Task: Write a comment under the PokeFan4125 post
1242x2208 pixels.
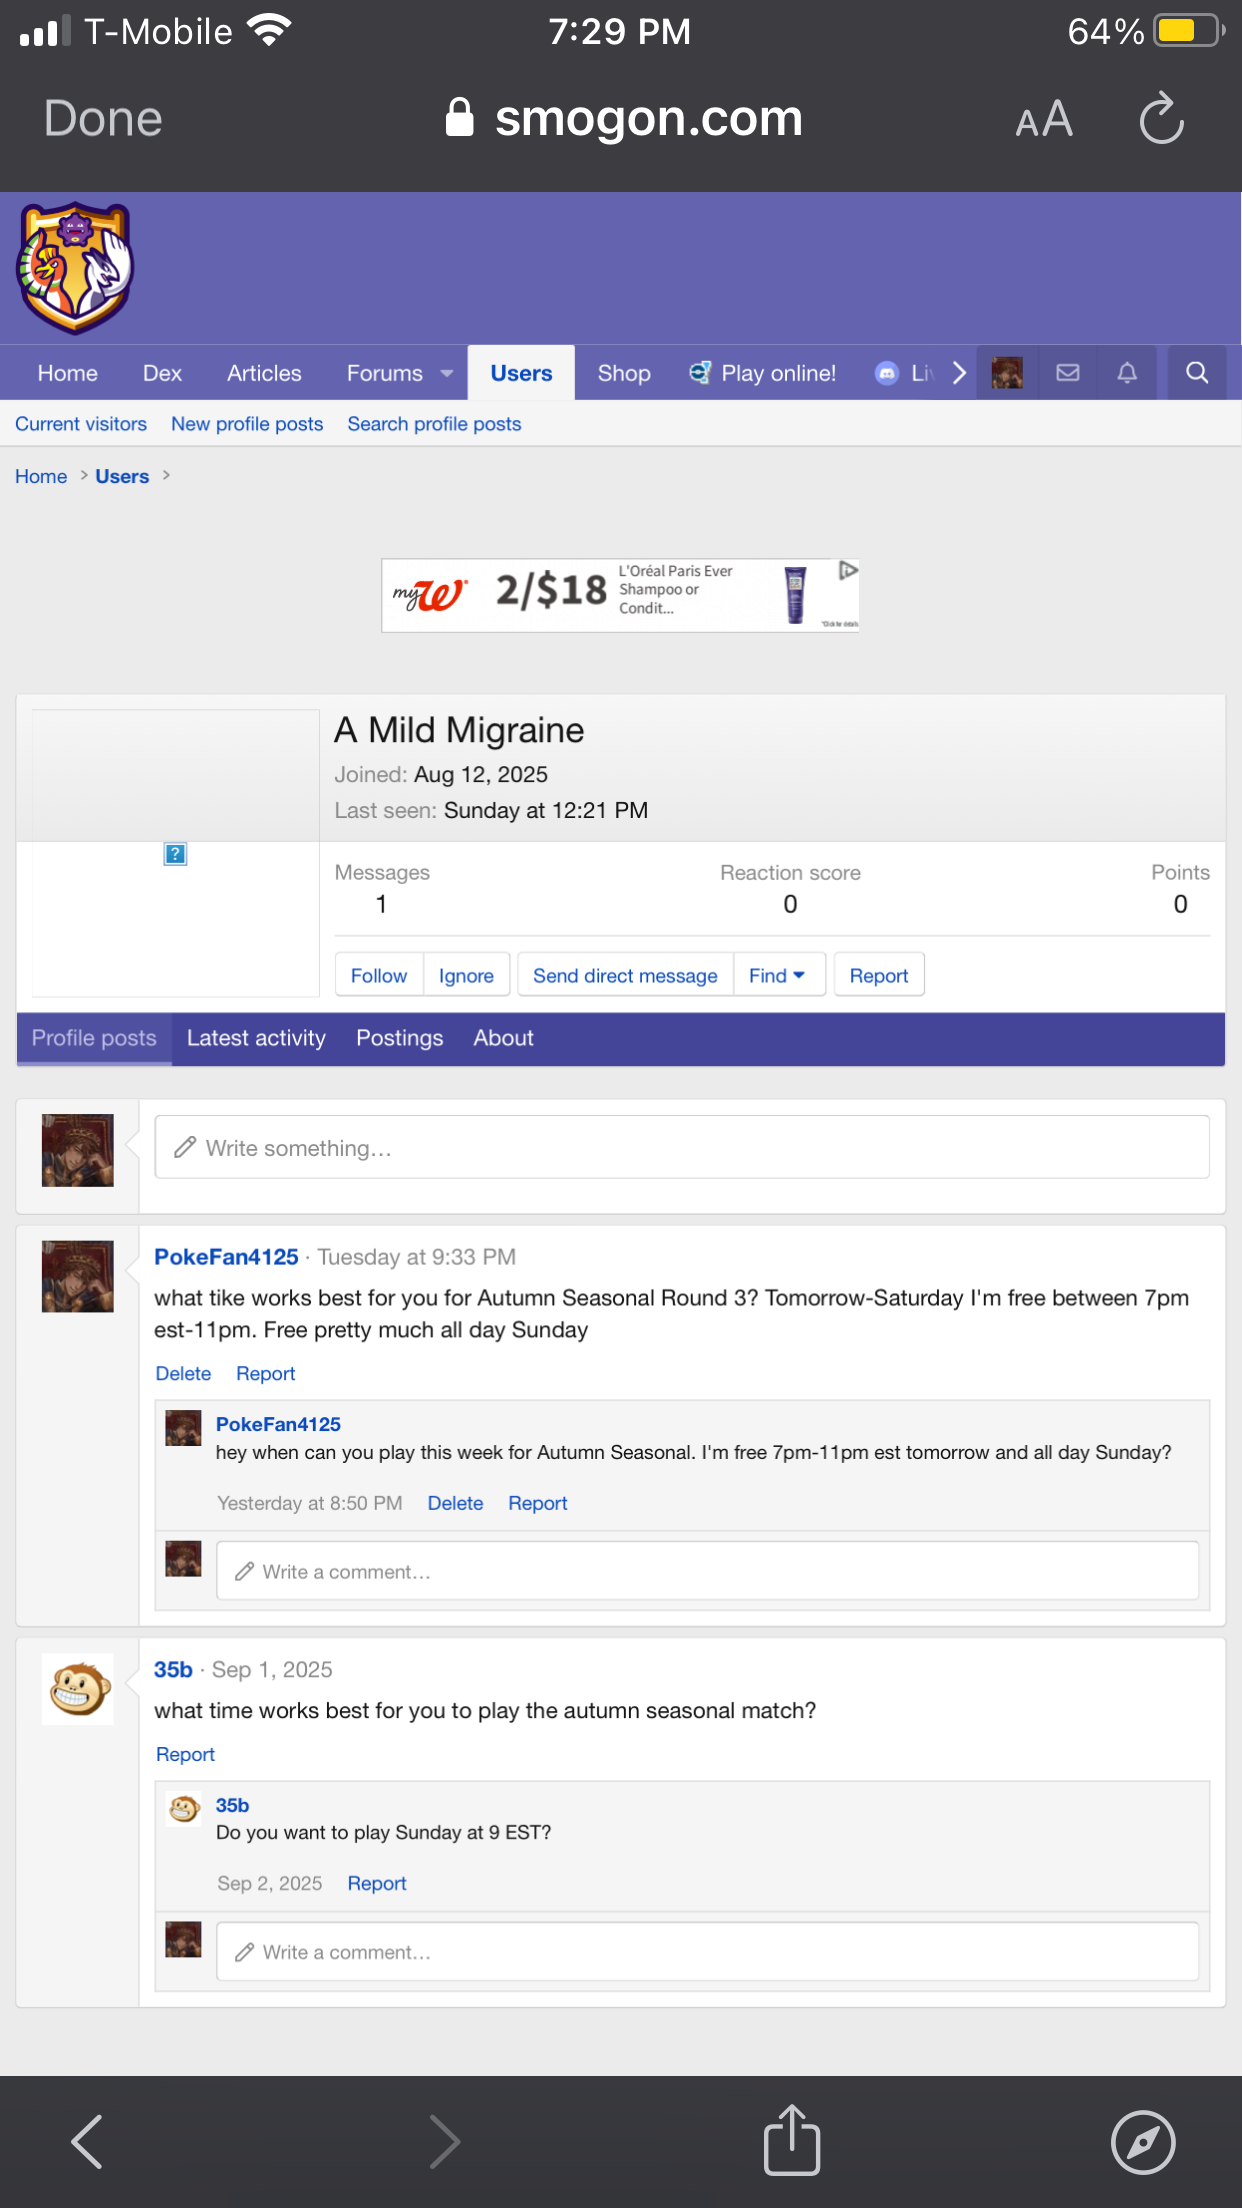Action: 707,1571
